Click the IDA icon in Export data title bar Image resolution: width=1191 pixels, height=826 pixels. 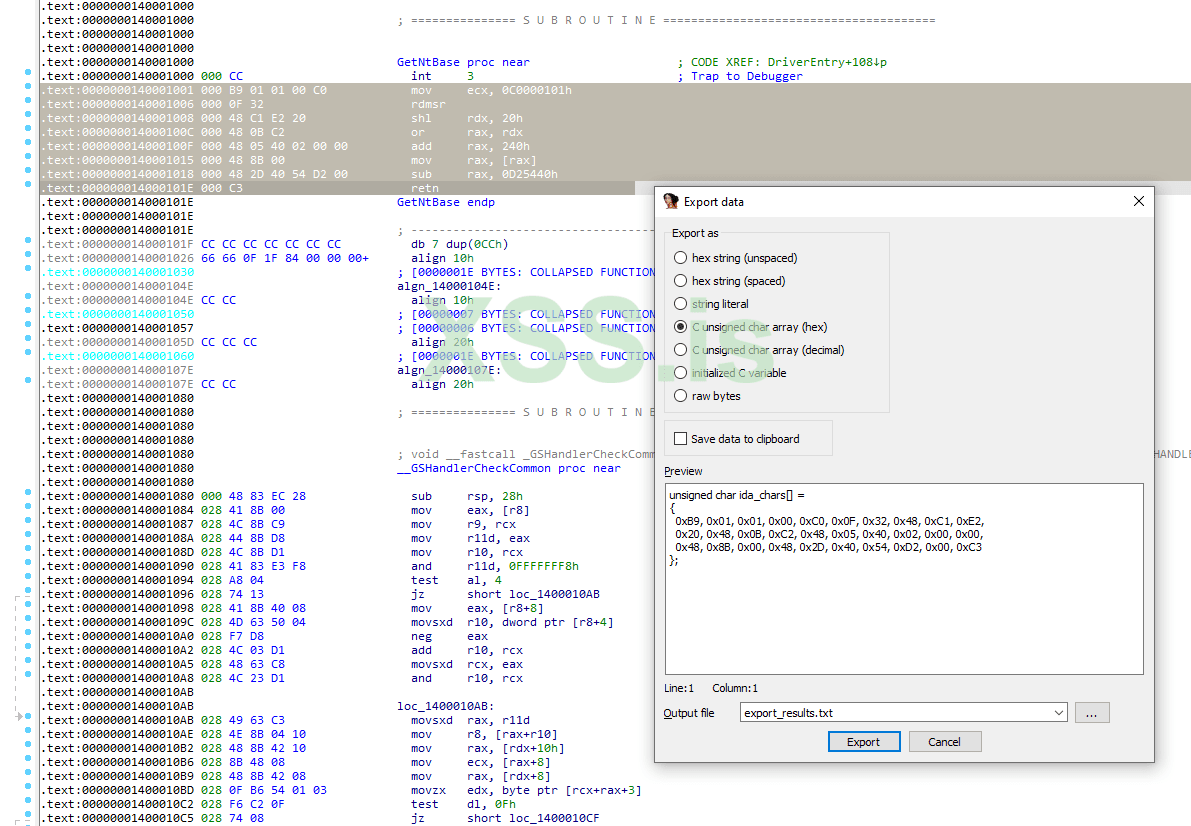tap(671, 201)
